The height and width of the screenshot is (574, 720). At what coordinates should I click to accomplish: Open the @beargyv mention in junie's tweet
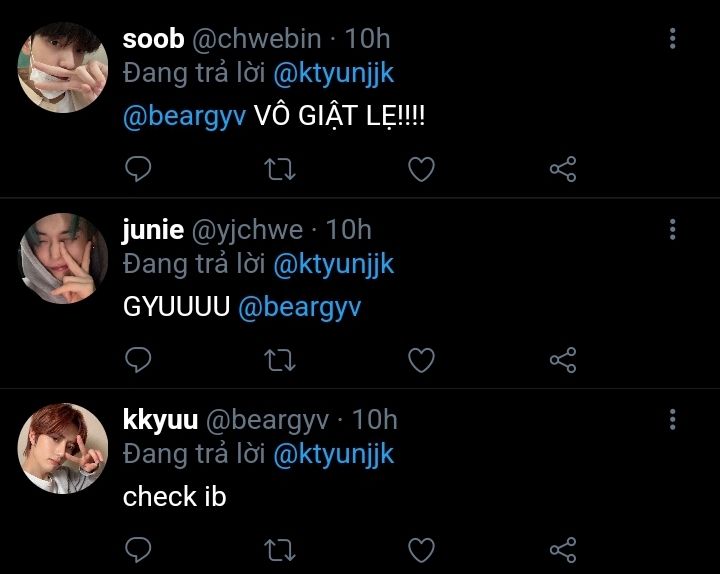pos(300,308)
